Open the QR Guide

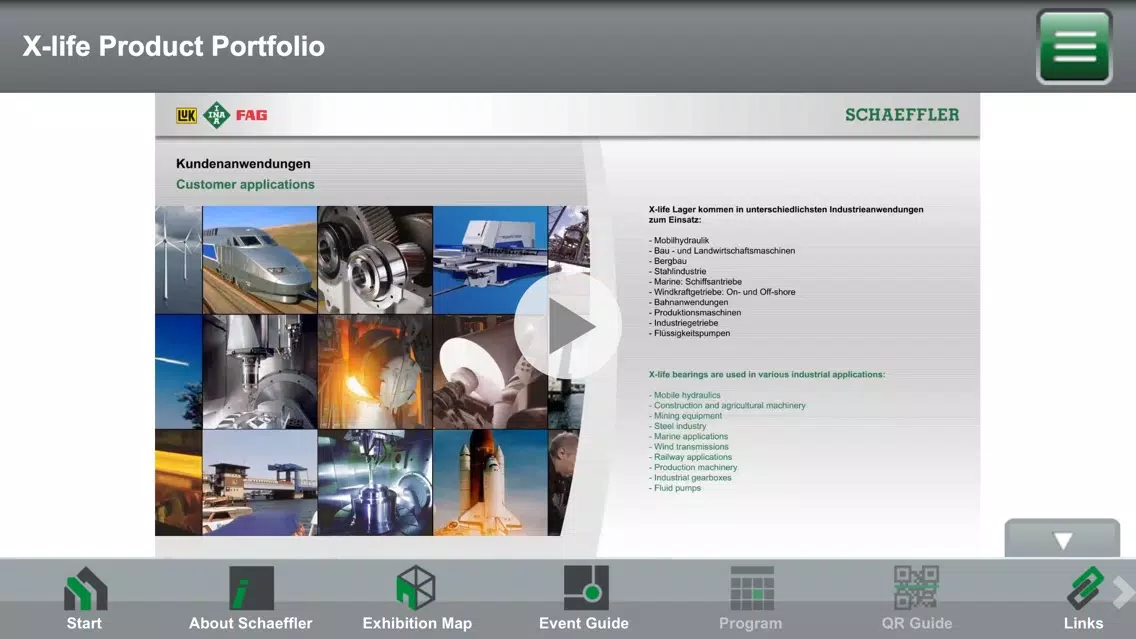[916, 598]
